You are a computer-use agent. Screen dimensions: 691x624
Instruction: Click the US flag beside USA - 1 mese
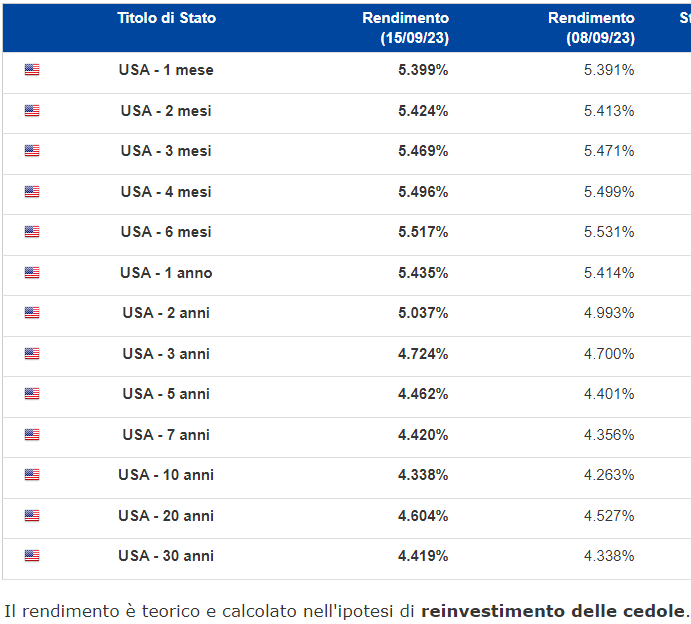[32, 70]
